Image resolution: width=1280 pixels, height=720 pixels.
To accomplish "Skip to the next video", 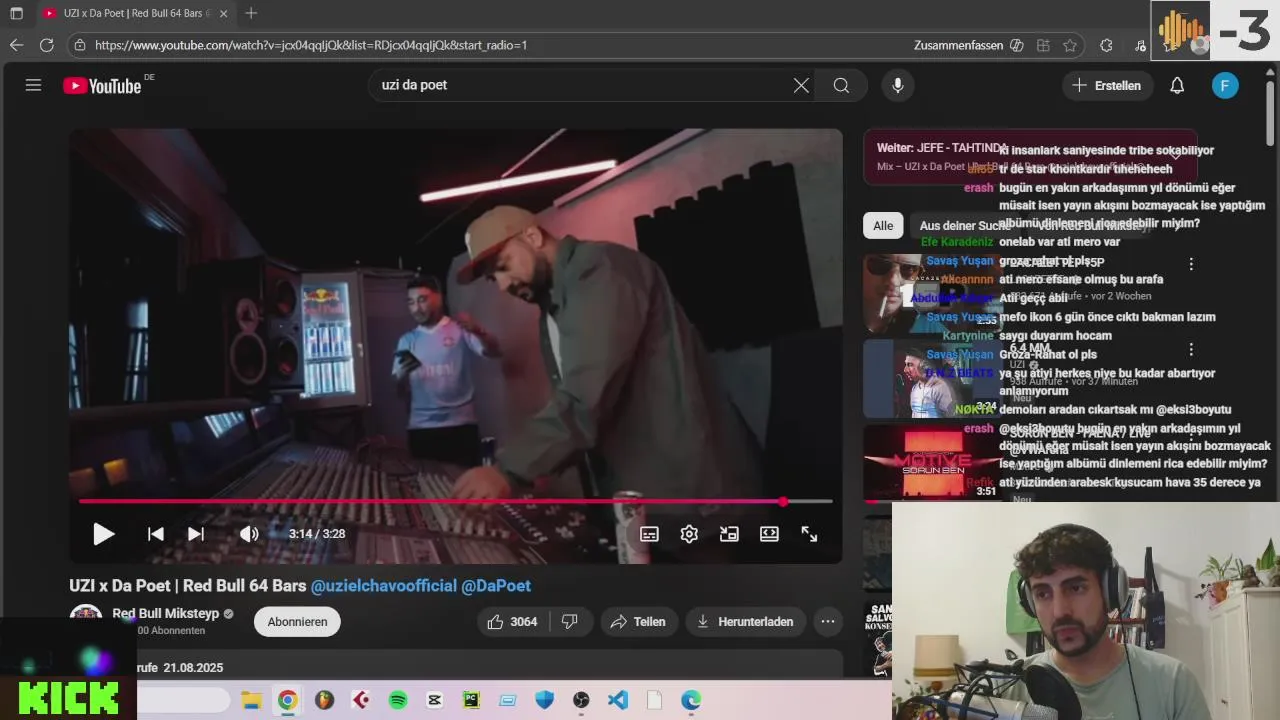I will (x=196, y=534).
